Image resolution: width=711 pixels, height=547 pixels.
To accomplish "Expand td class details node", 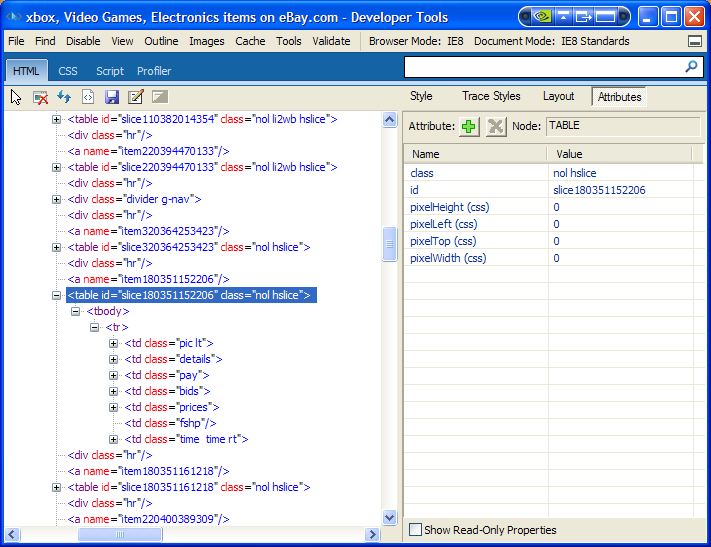I will pyautogui.click(x=113, y=360).
